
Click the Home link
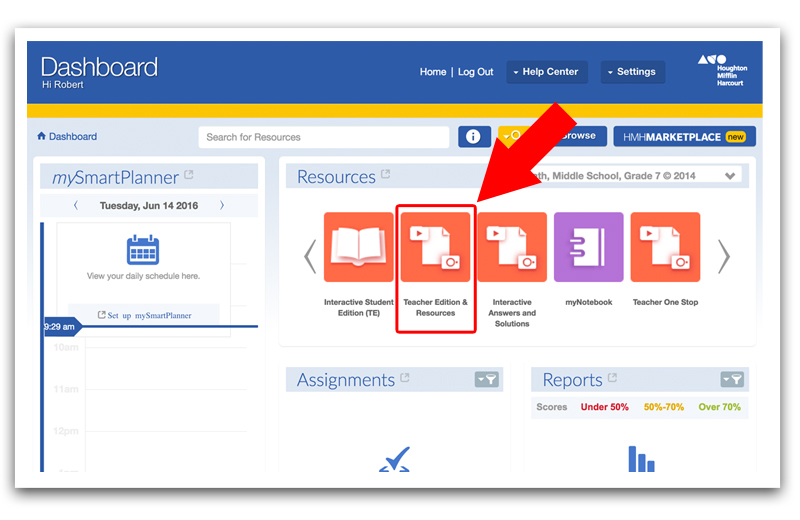pos(433,72)
